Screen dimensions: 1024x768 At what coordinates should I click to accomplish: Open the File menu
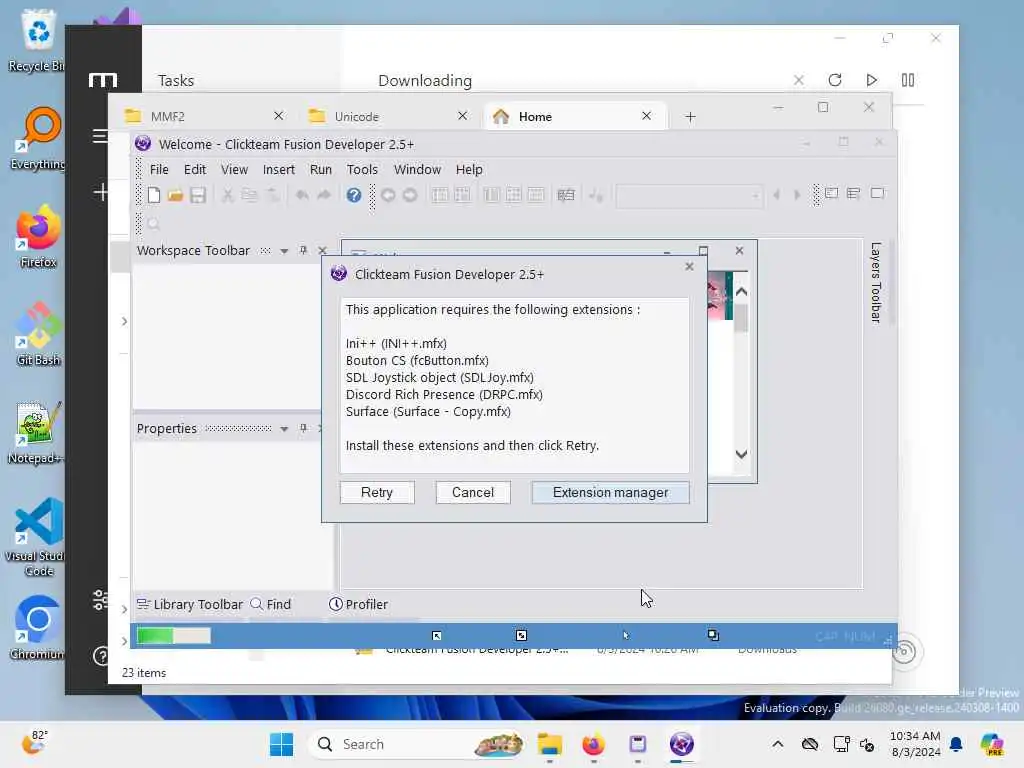pos(159,169)
